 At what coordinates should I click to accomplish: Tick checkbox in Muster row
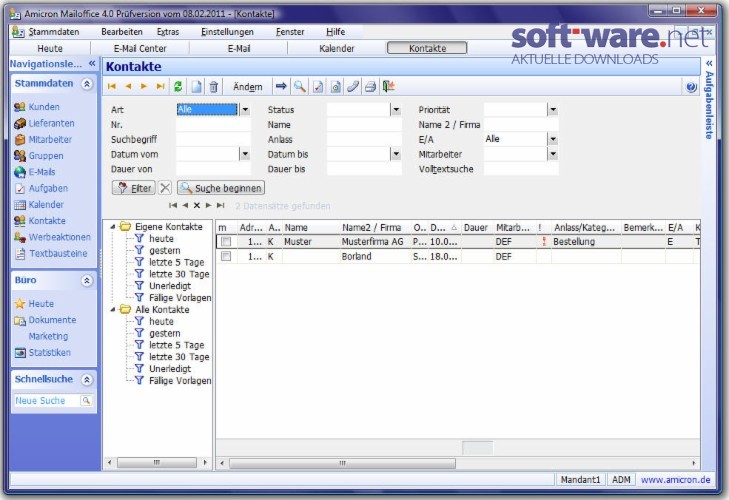[226, 241]
